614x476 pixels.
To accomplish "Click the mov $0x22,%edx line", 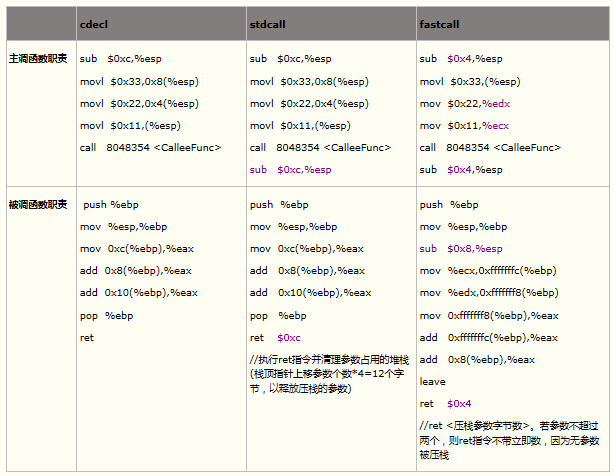I will [466, 103].
